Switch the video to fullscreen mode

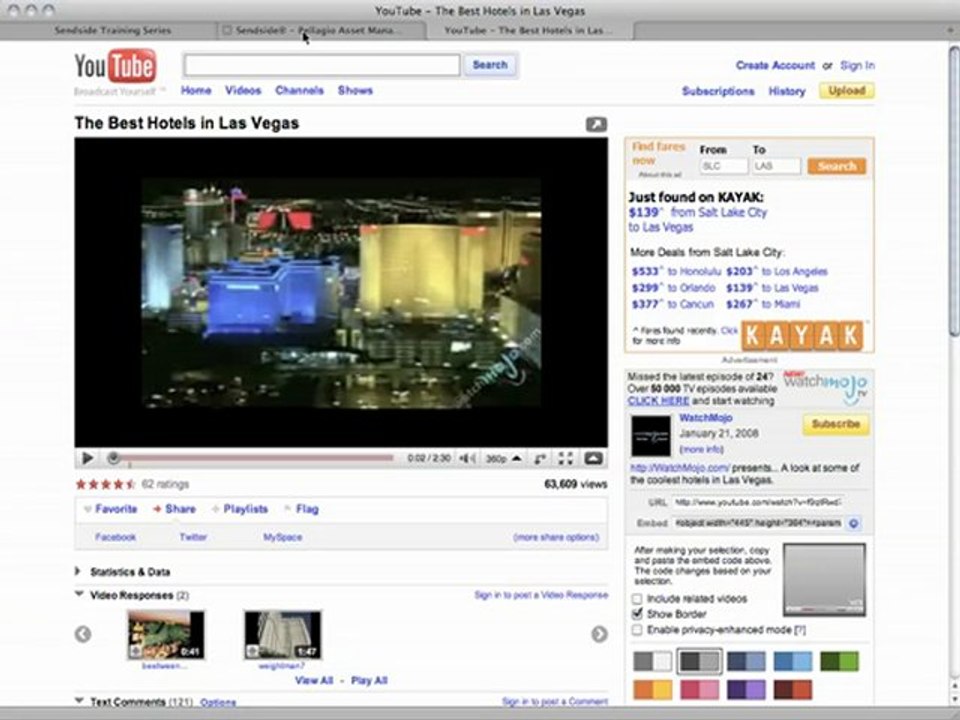566,458
